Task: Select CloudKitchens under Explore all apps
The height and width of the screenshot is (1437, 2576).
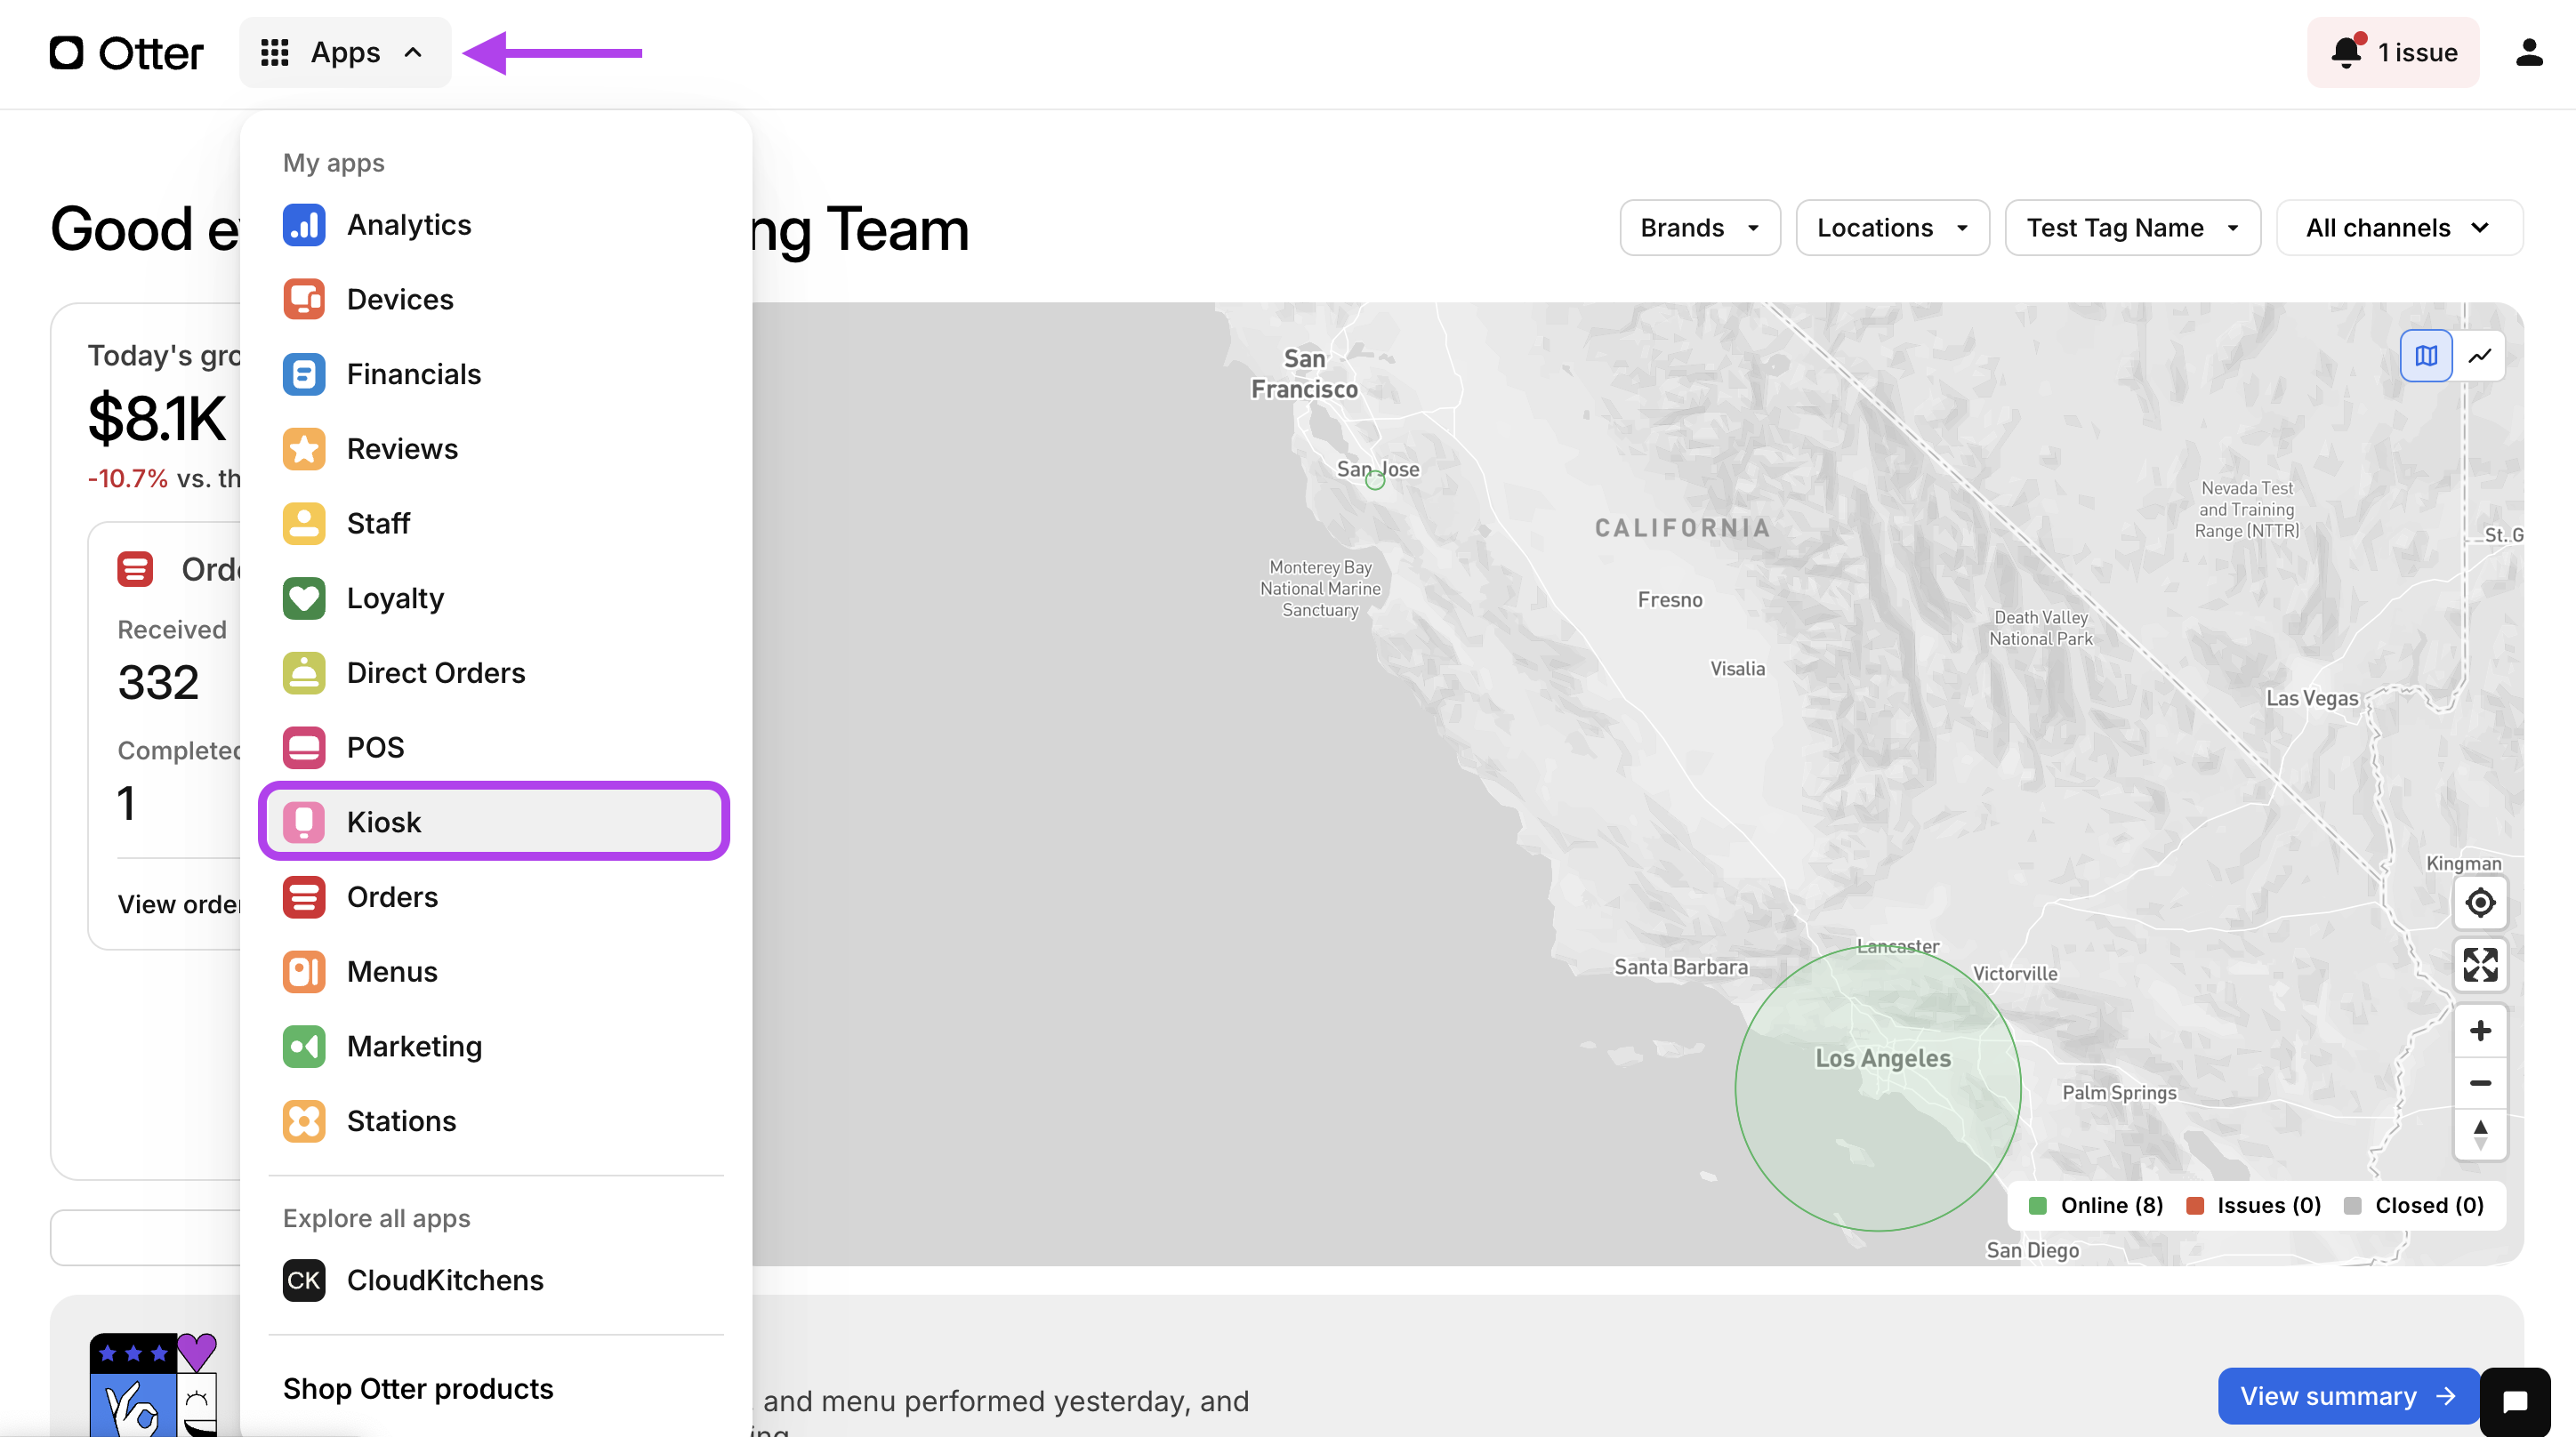Action: pos(494,1280)
